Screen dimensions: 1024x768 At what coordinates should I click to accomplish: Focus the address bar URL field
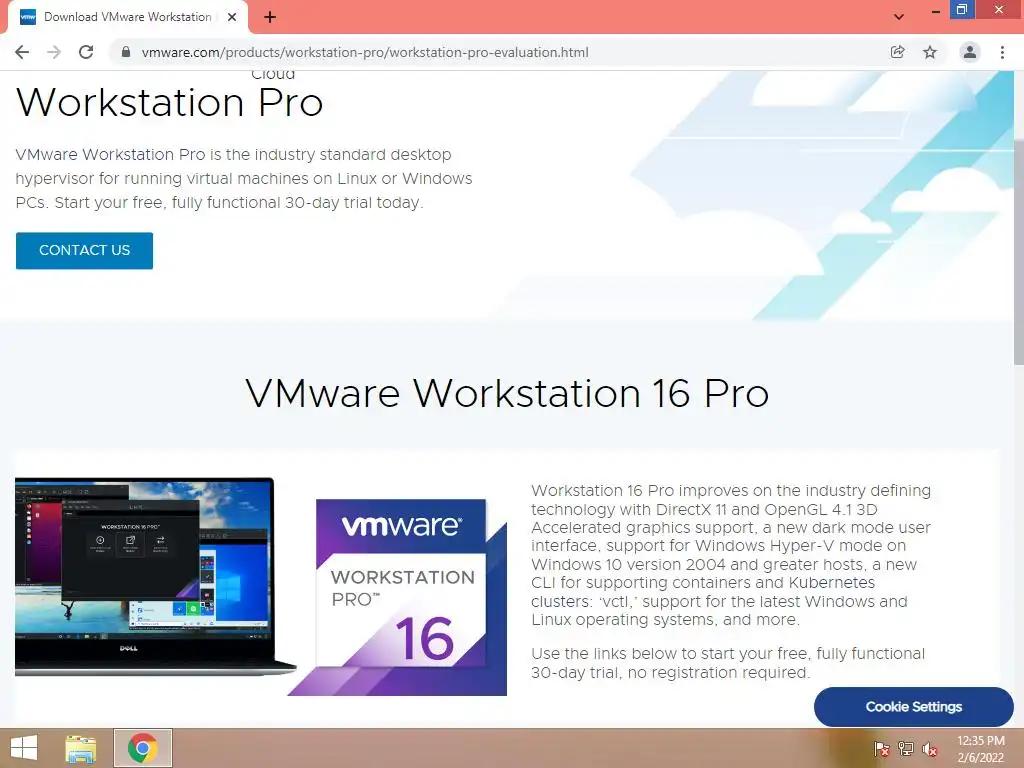pyautogui.click(x=503, y=52)
